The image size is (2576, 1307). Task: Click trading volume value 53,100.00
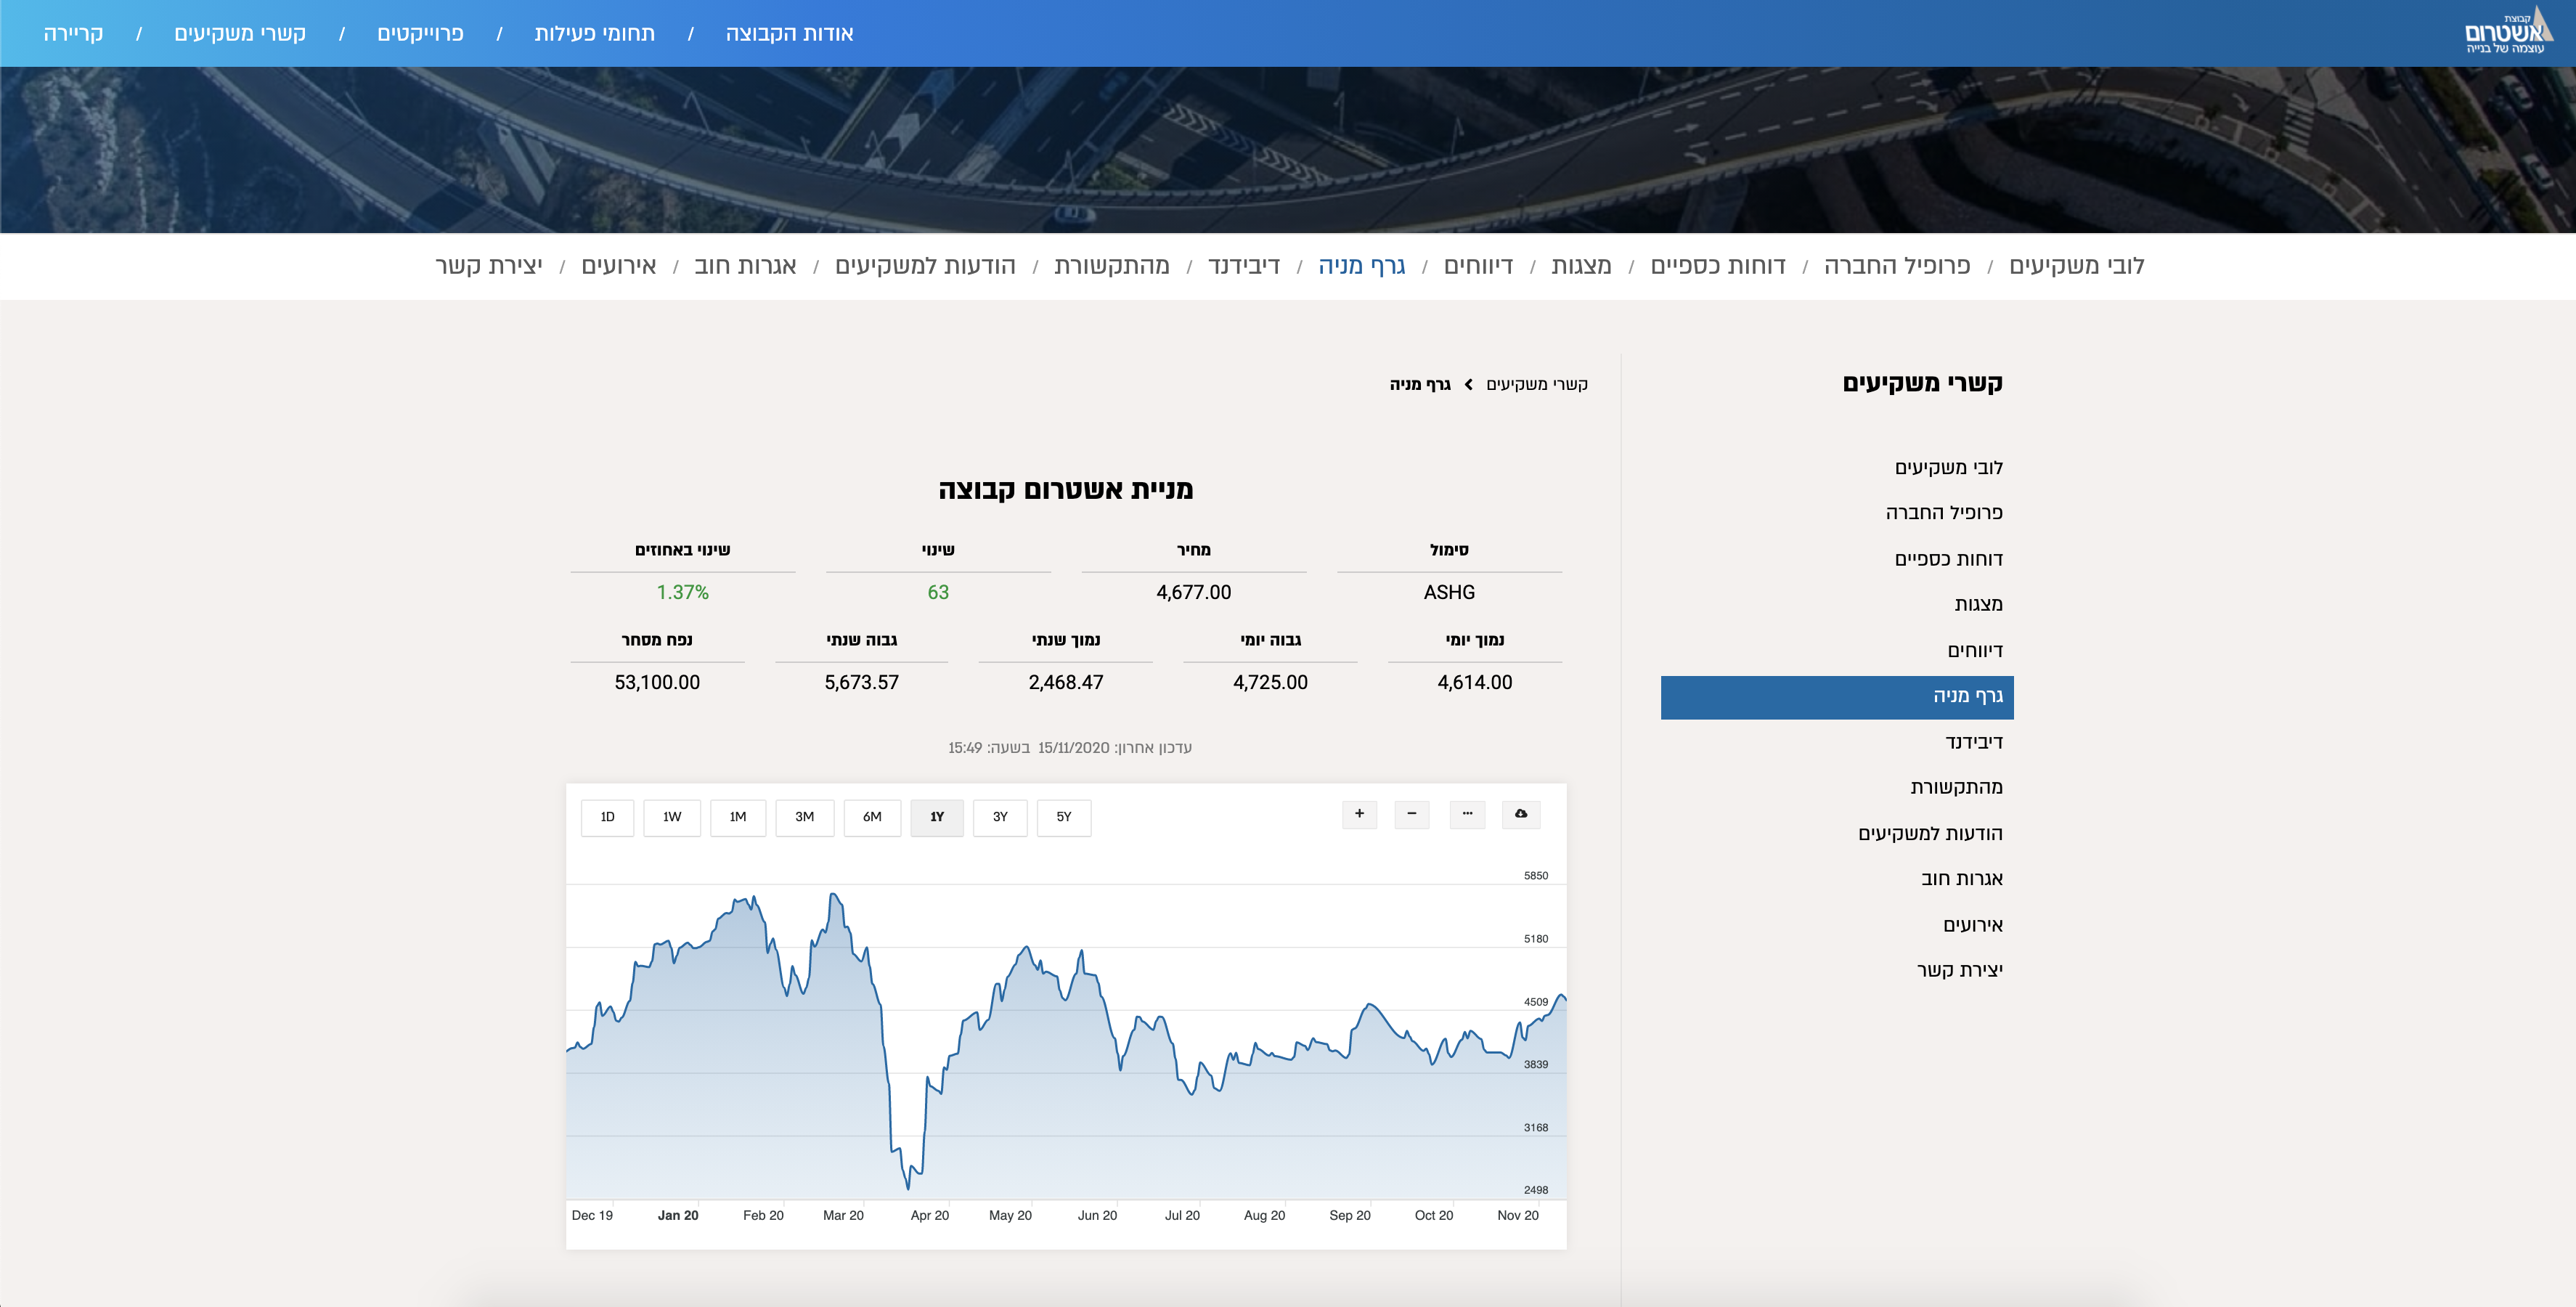tap(657, 683)
